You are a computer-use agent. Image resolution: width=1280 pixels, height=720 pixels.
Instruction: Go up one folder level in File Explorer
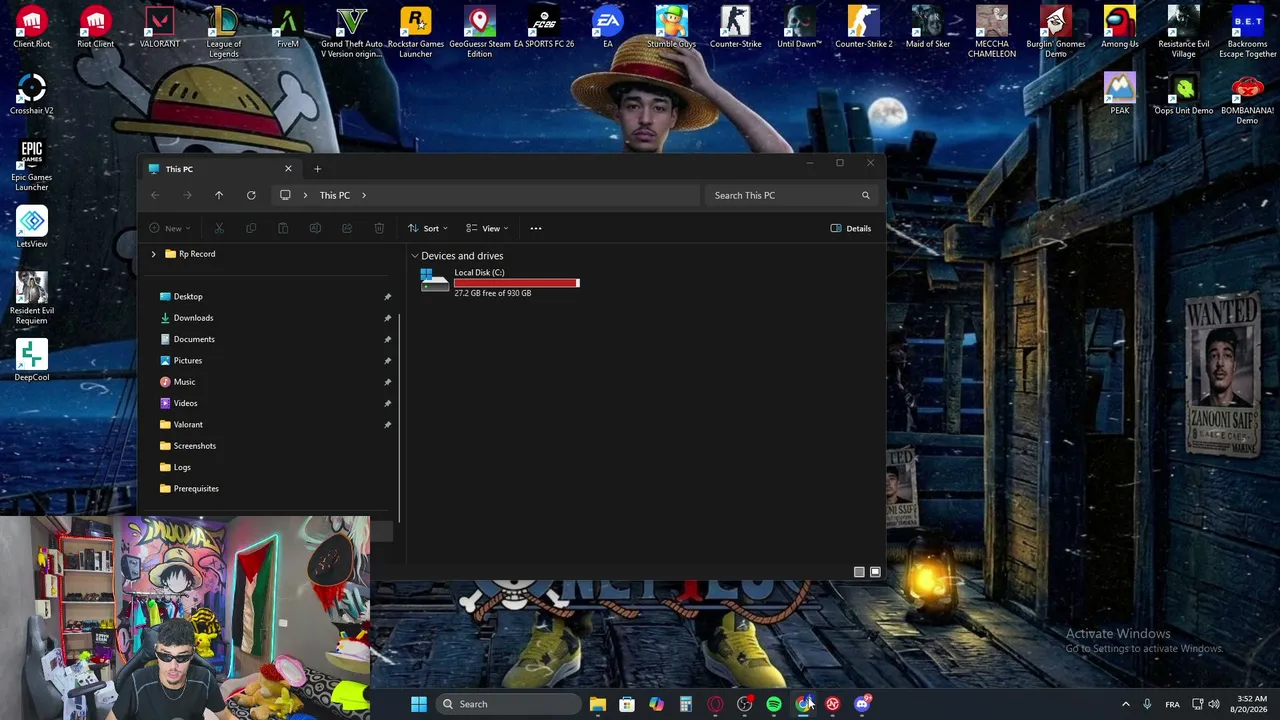click(219, 195)
